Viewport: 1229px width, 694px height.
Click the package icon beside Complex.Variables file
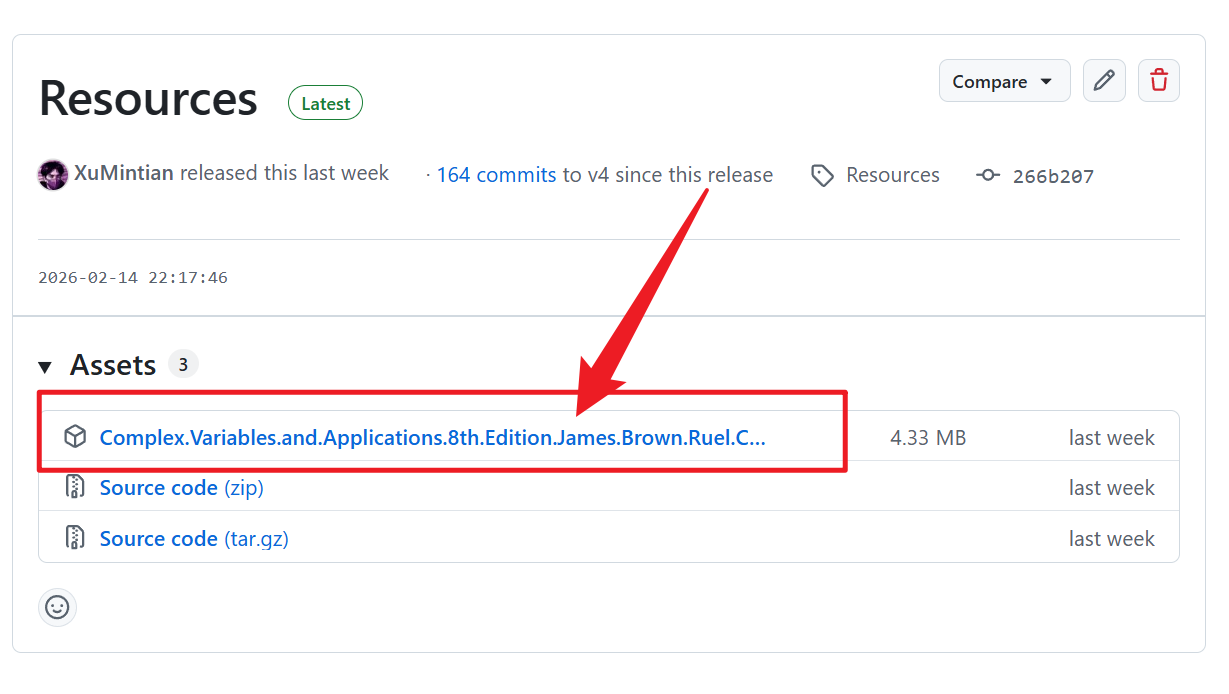tap(75, 437)
